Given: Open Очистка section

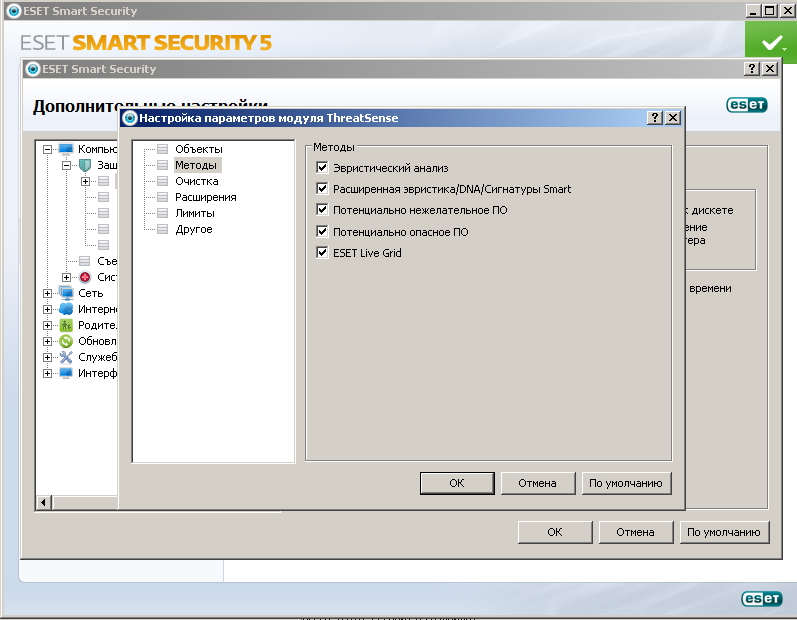Looking at the screenshot, I should click(x=197, y=181).
